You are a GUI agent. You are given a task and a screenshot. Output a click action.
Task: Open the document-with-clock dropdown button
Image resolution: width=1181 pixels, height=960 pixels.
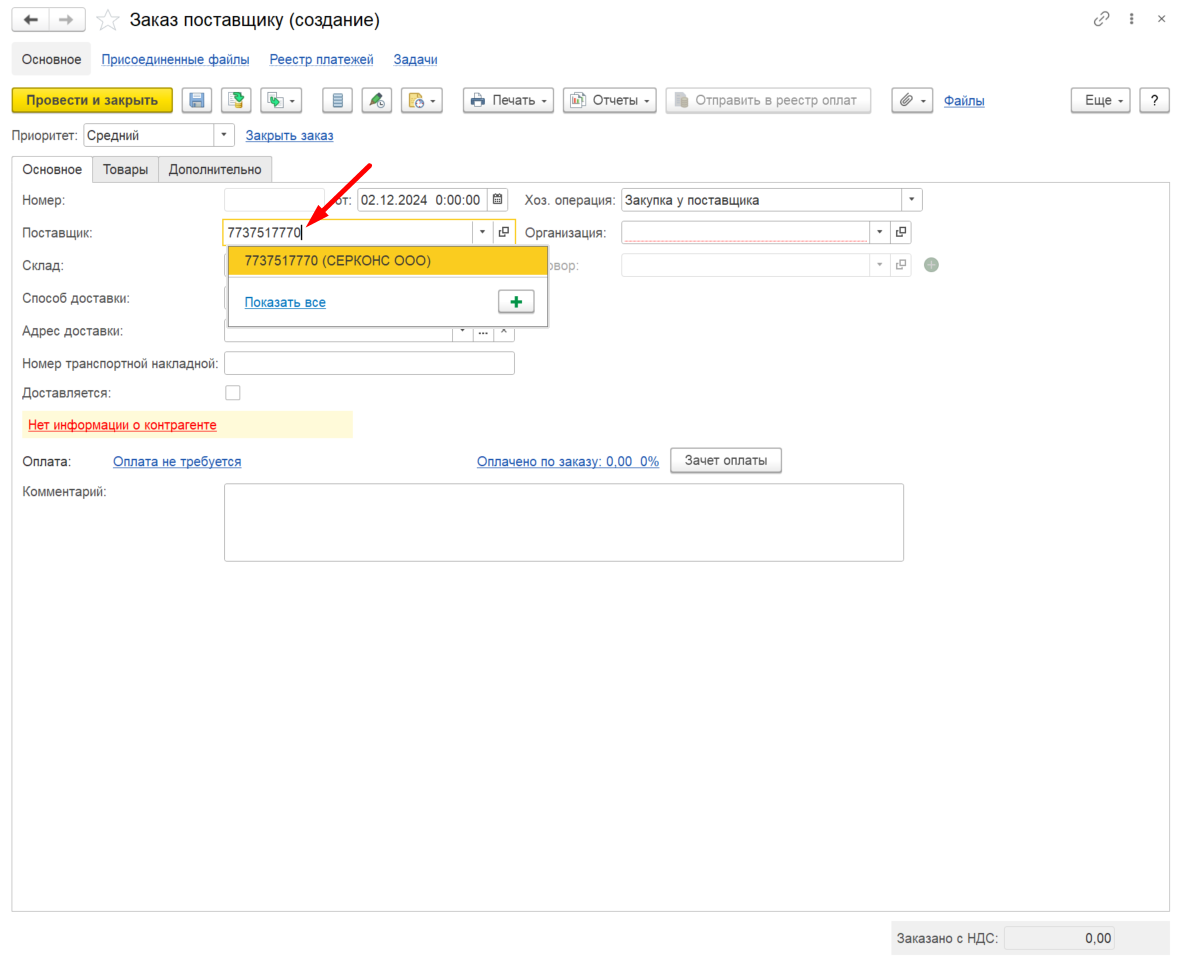[x=422, y=100]
